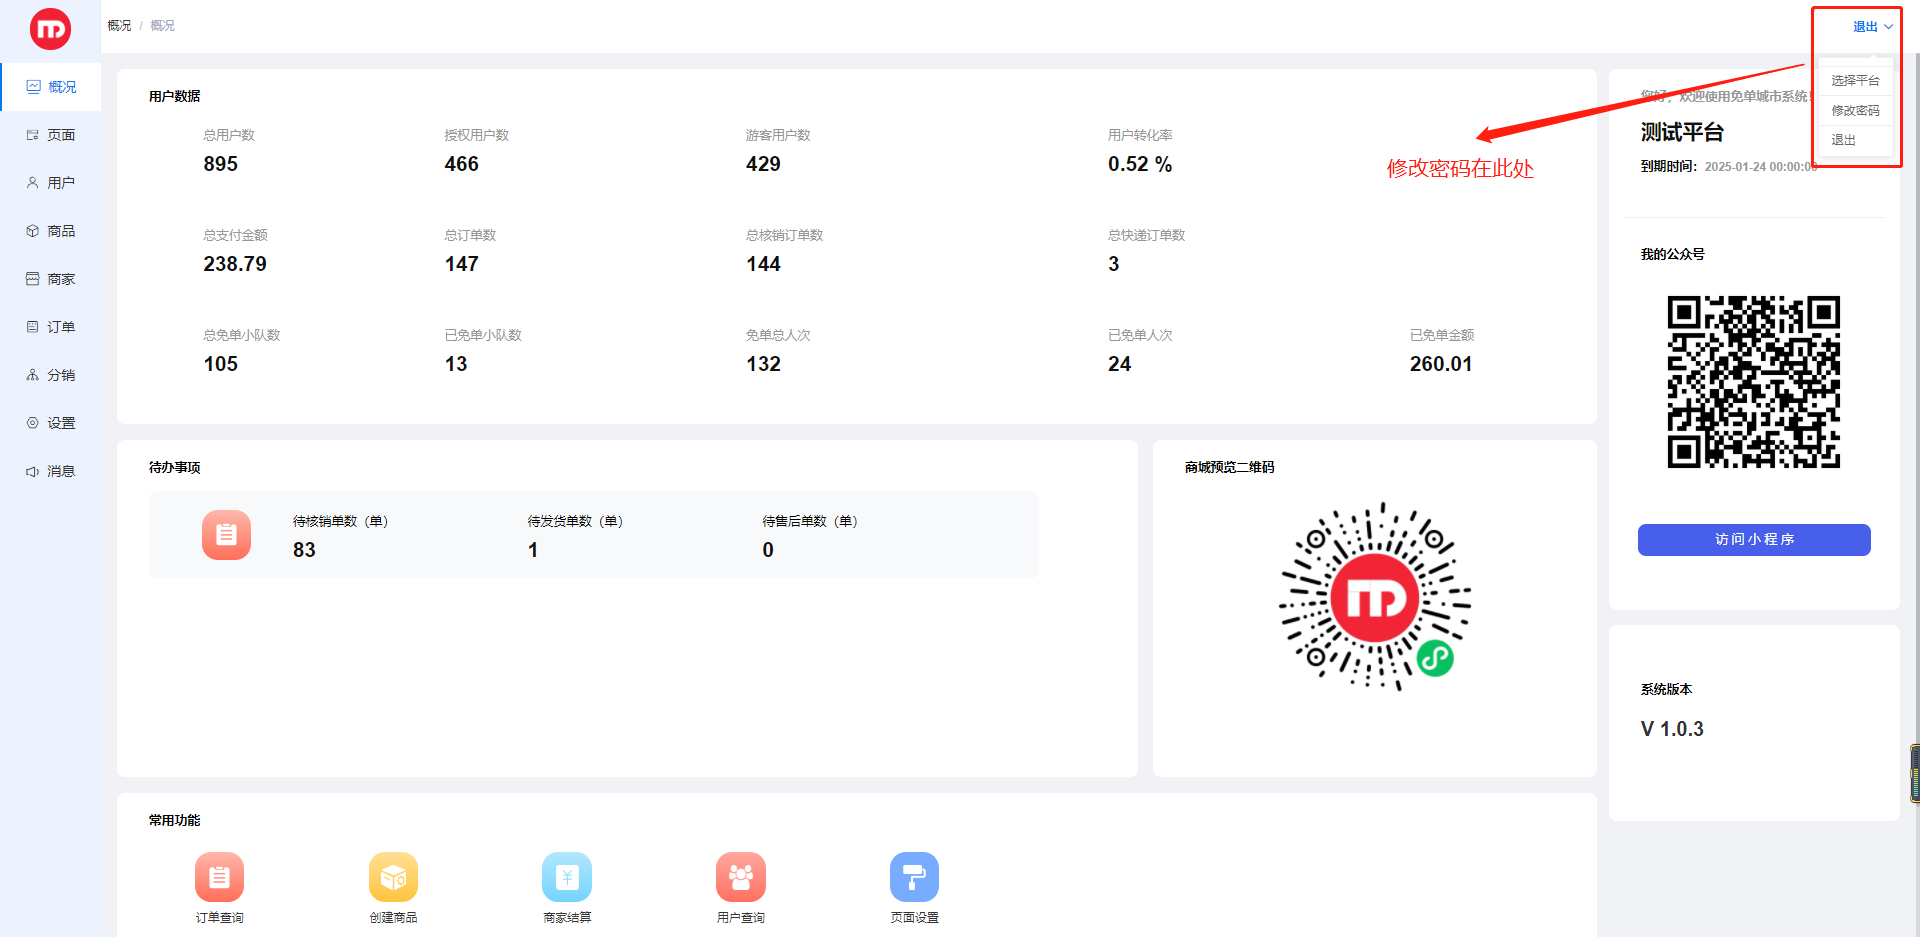Click the 商家结算 label text
Image resolution: width=1920 pixels, height=937 pixels.
click(567, 918)
